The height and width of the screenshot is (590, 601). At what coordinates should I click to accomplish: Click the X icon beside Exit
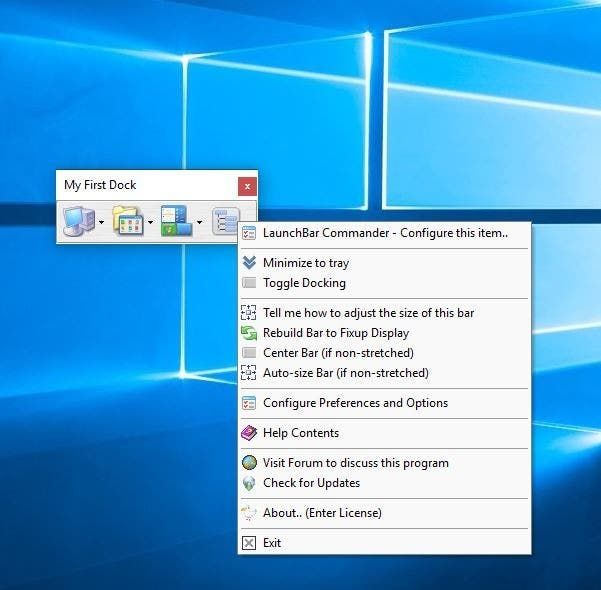(249, 543)
